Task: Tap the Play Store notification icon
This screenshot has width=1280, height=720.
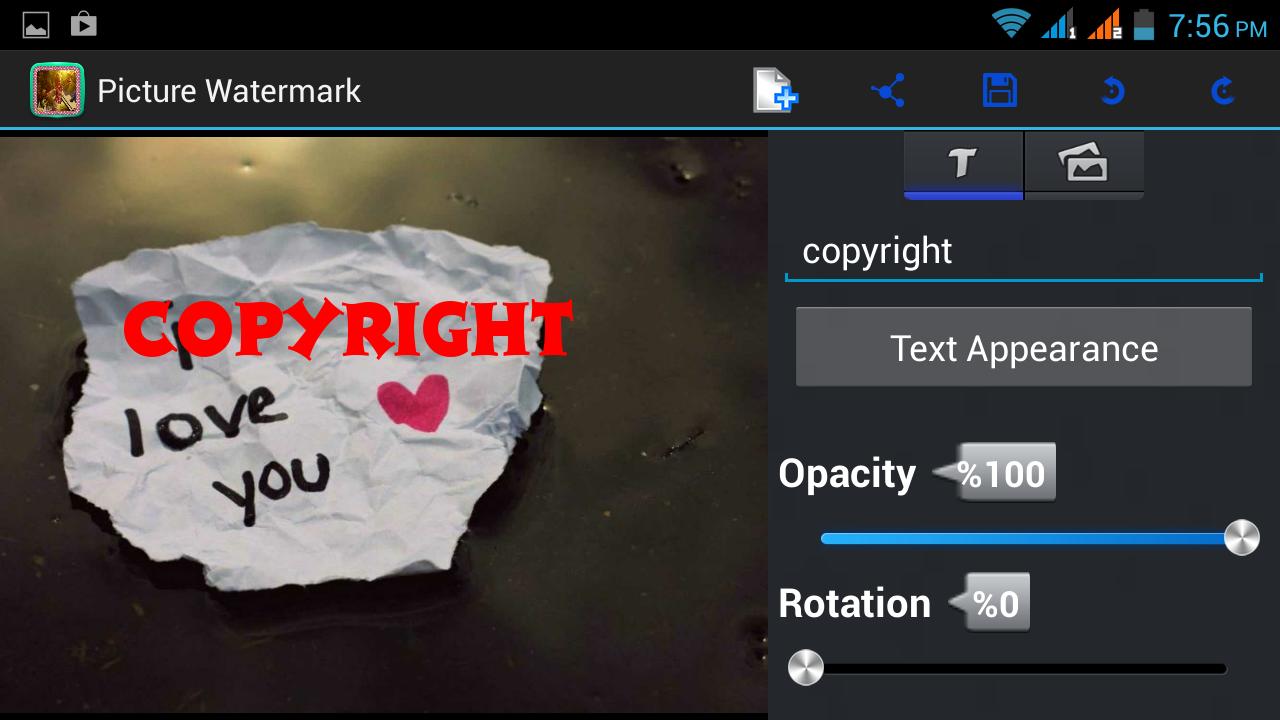Action: coord(84,22)
